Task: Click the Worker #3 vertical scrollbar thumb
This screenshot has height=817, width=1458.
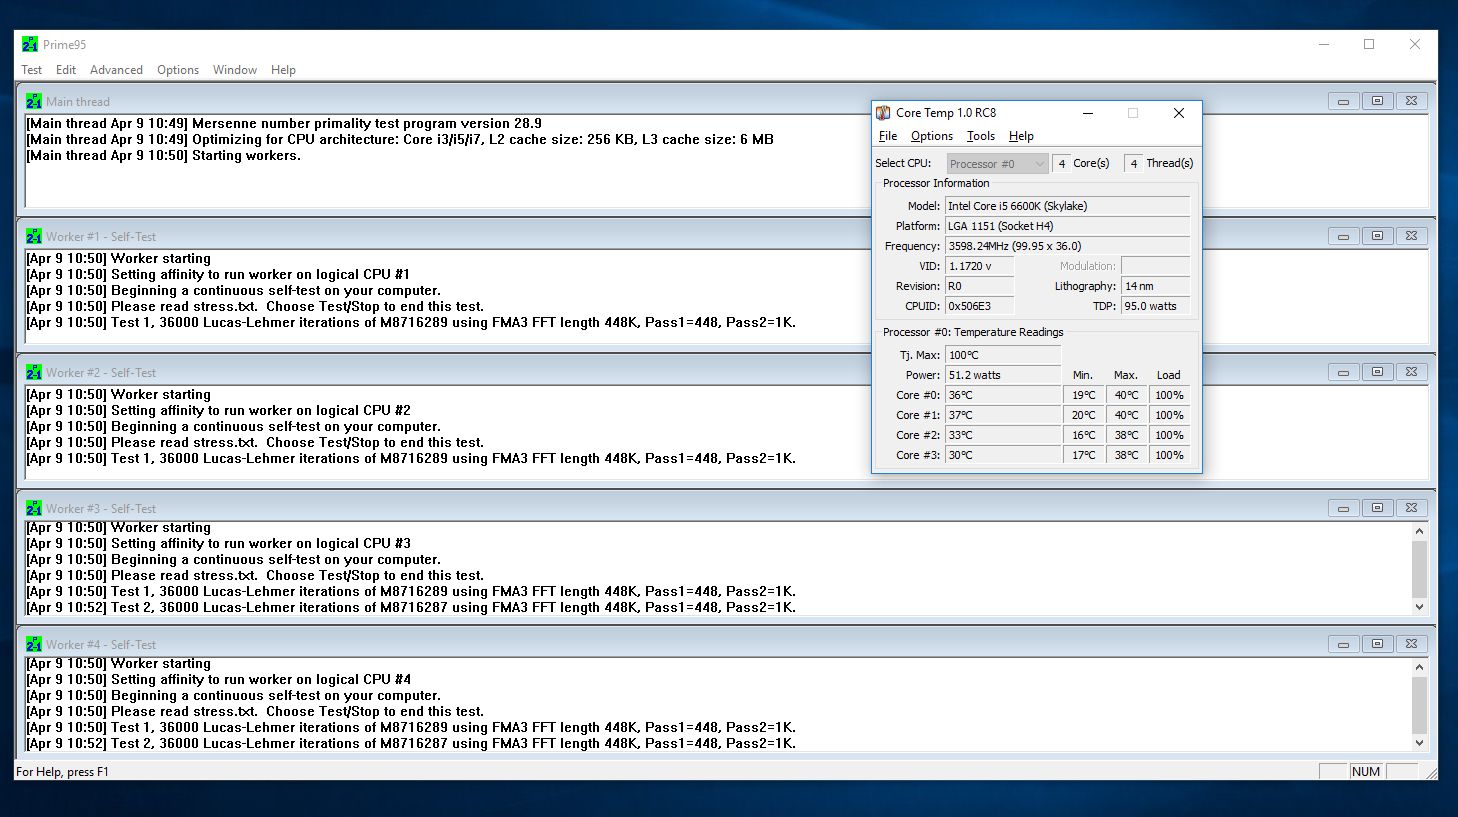Action: coord(1419,569)
